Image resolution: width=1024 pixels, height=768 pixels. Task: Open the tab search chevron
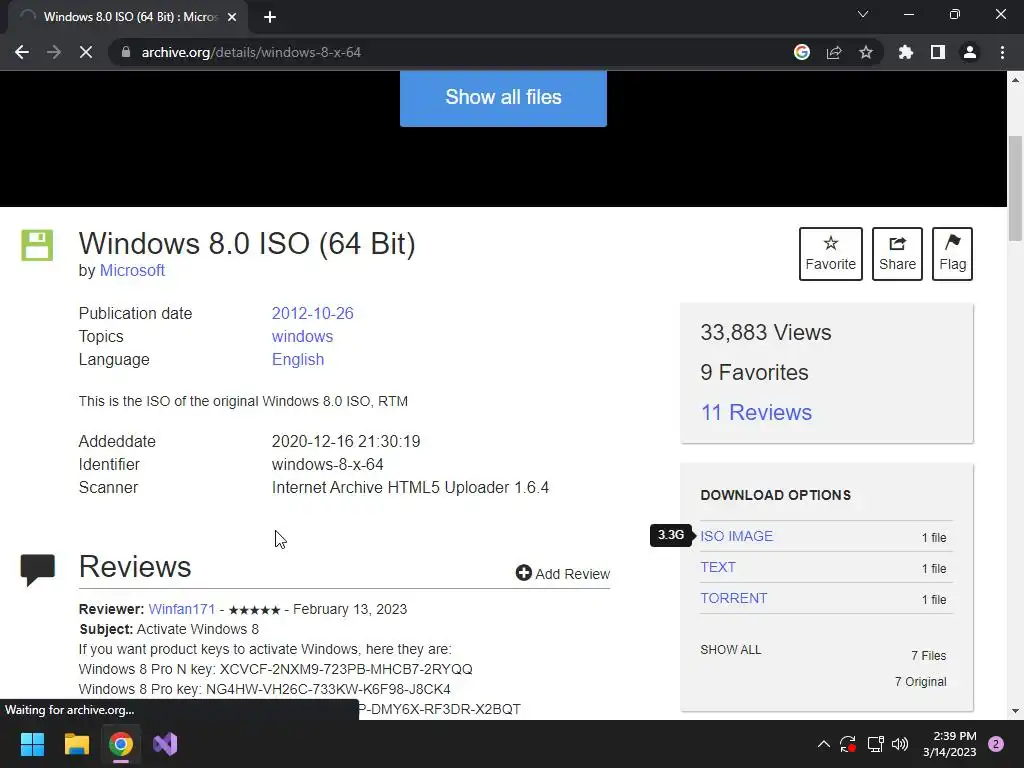pyautogui.click(x=863, y=14)
